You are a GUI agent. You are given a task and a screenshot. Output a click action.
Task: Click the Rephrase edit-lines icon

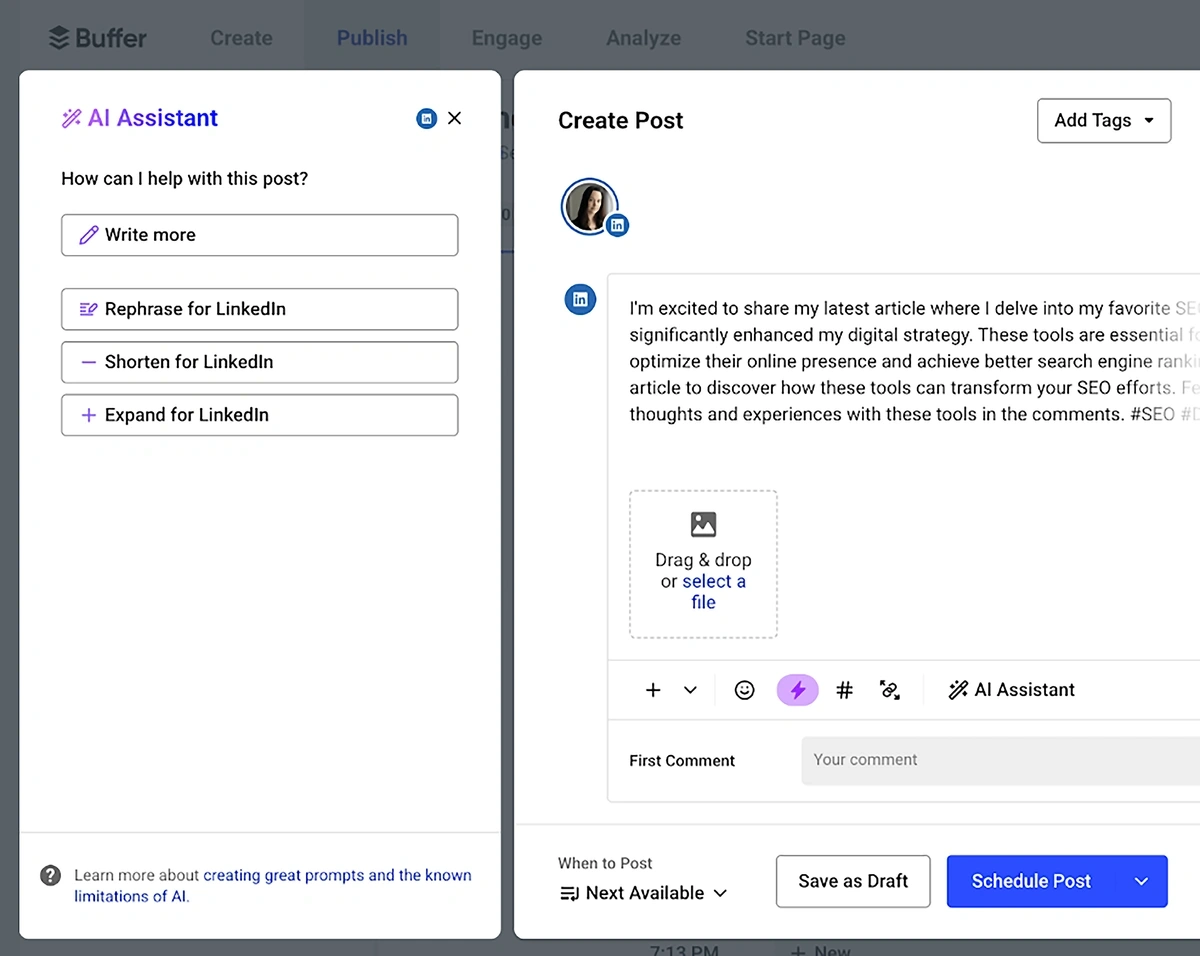click(88, 309)
